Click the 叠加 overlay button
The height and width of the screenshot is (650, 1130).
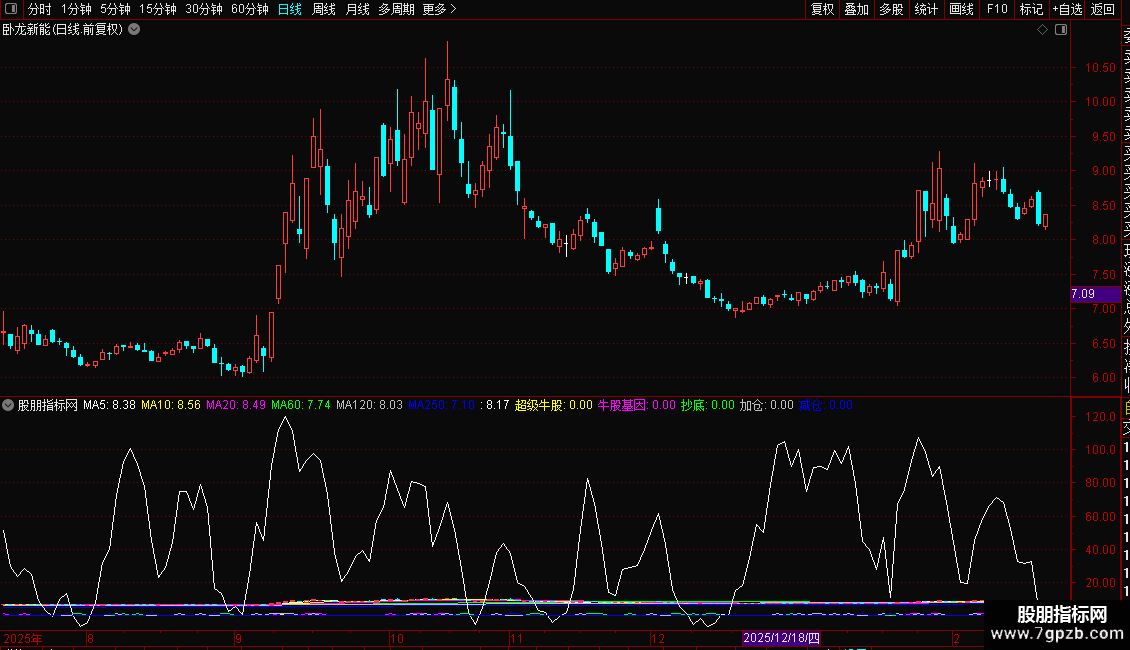pyautogui.click(x=857, y=9)
